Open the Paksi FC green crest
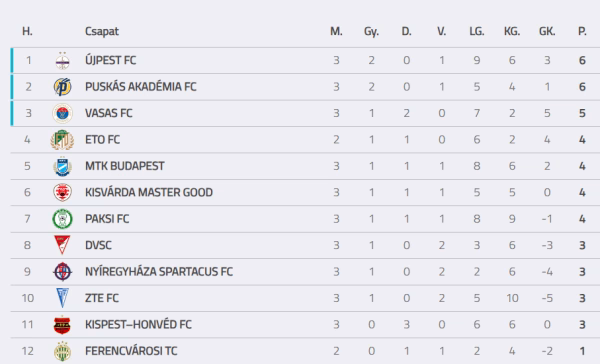The width and height of the screenshot is (600, 364). [62, 219]
